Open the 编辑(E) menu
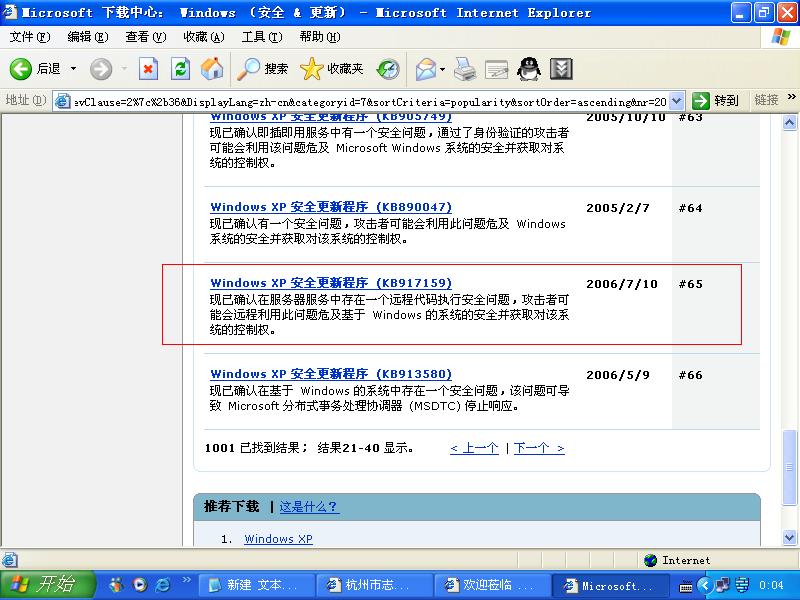Viewport: 800px width, 600px height. click(x=88, y=37)
